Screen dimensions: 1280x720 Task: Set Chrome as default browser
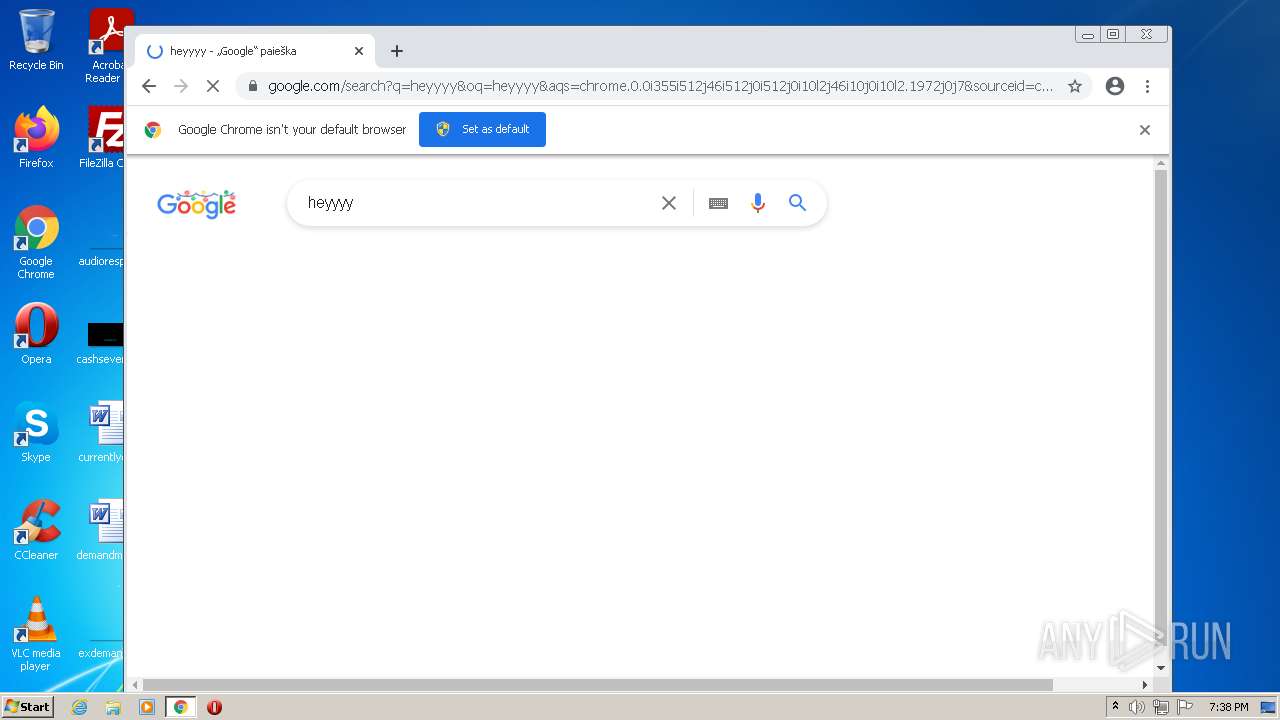coord(482,129)
